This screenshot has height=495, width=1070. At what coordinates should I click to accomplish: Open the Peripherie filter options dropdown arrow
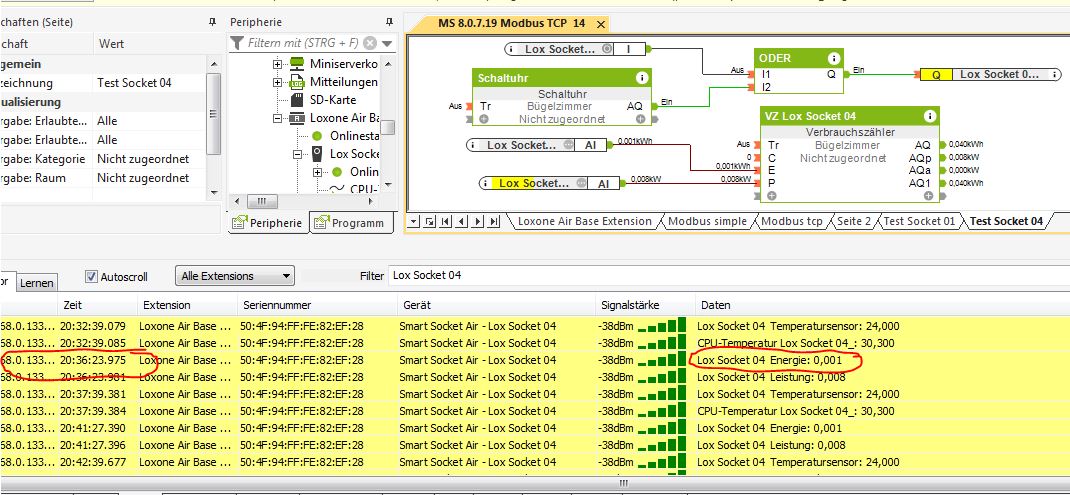[387, 43]
